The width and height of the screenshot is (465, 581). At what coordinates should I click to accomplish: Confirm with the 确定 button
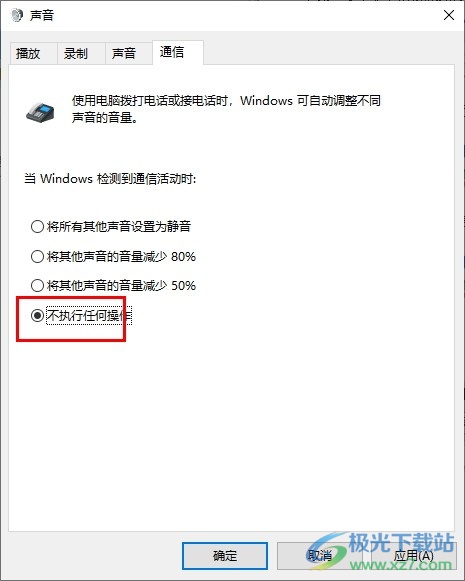pos(225,555)
